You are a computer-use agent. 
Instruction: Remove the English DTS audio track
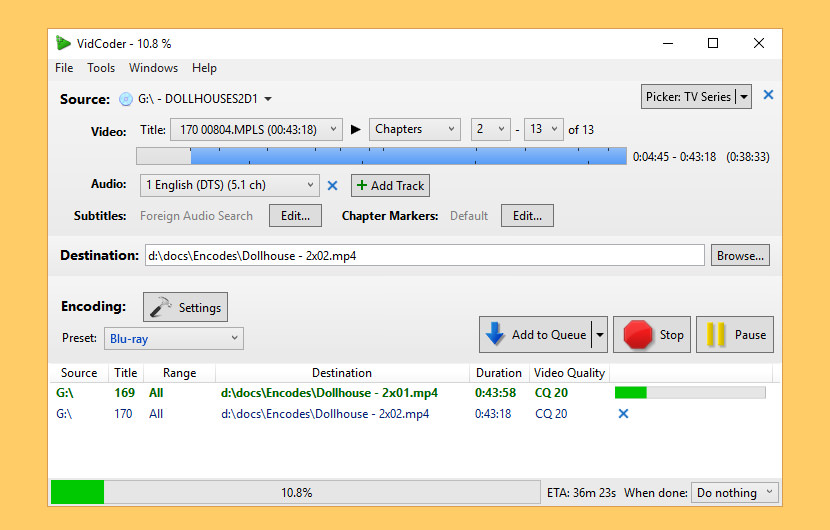pyautogui.click(x=332, y=185)
